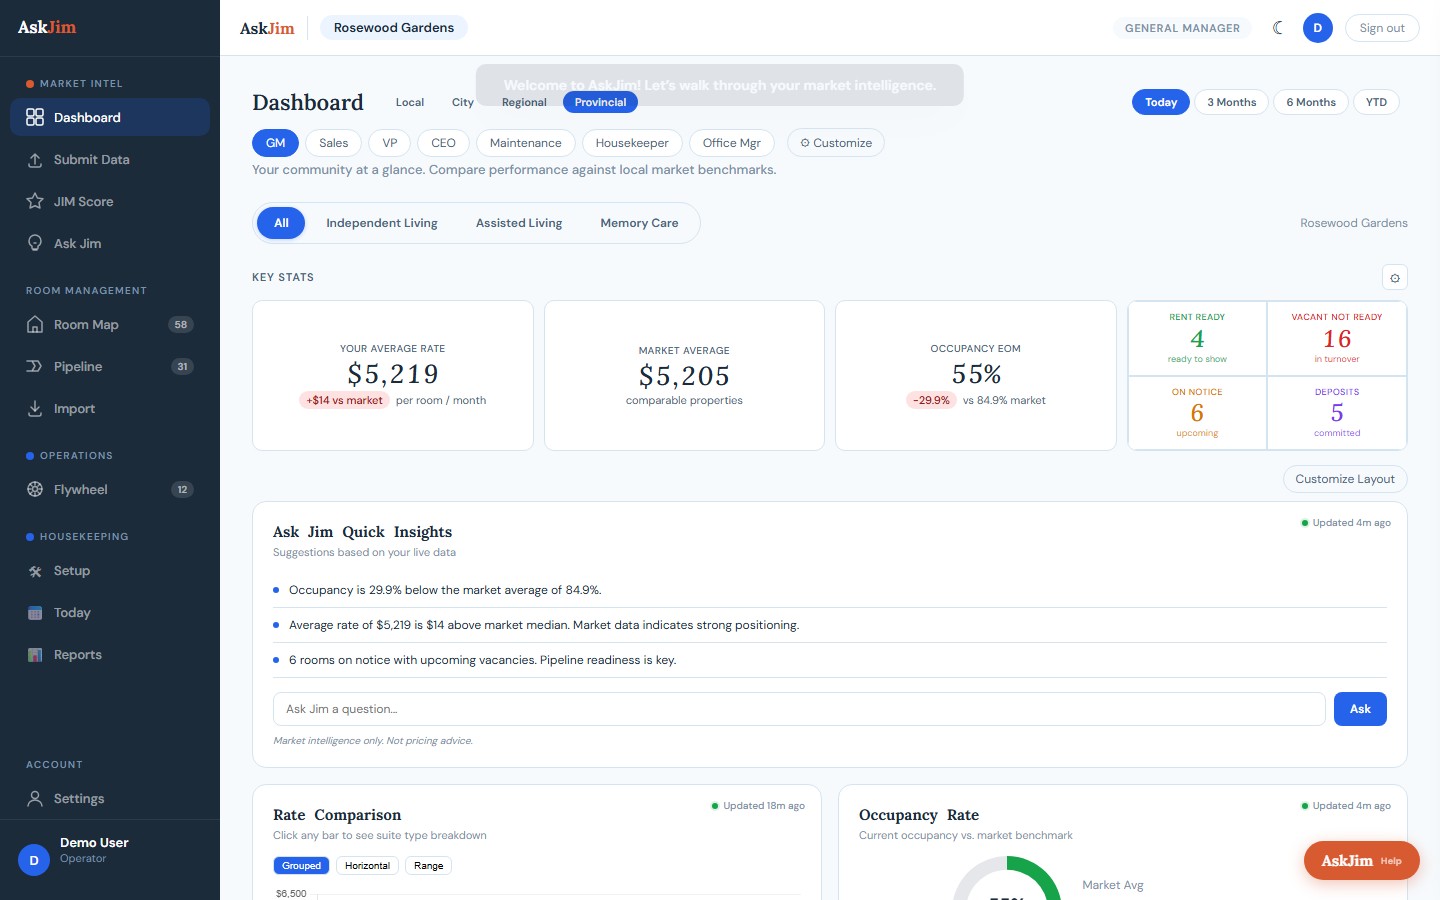Open JIM Score from the sidebar

pos(33,201)
